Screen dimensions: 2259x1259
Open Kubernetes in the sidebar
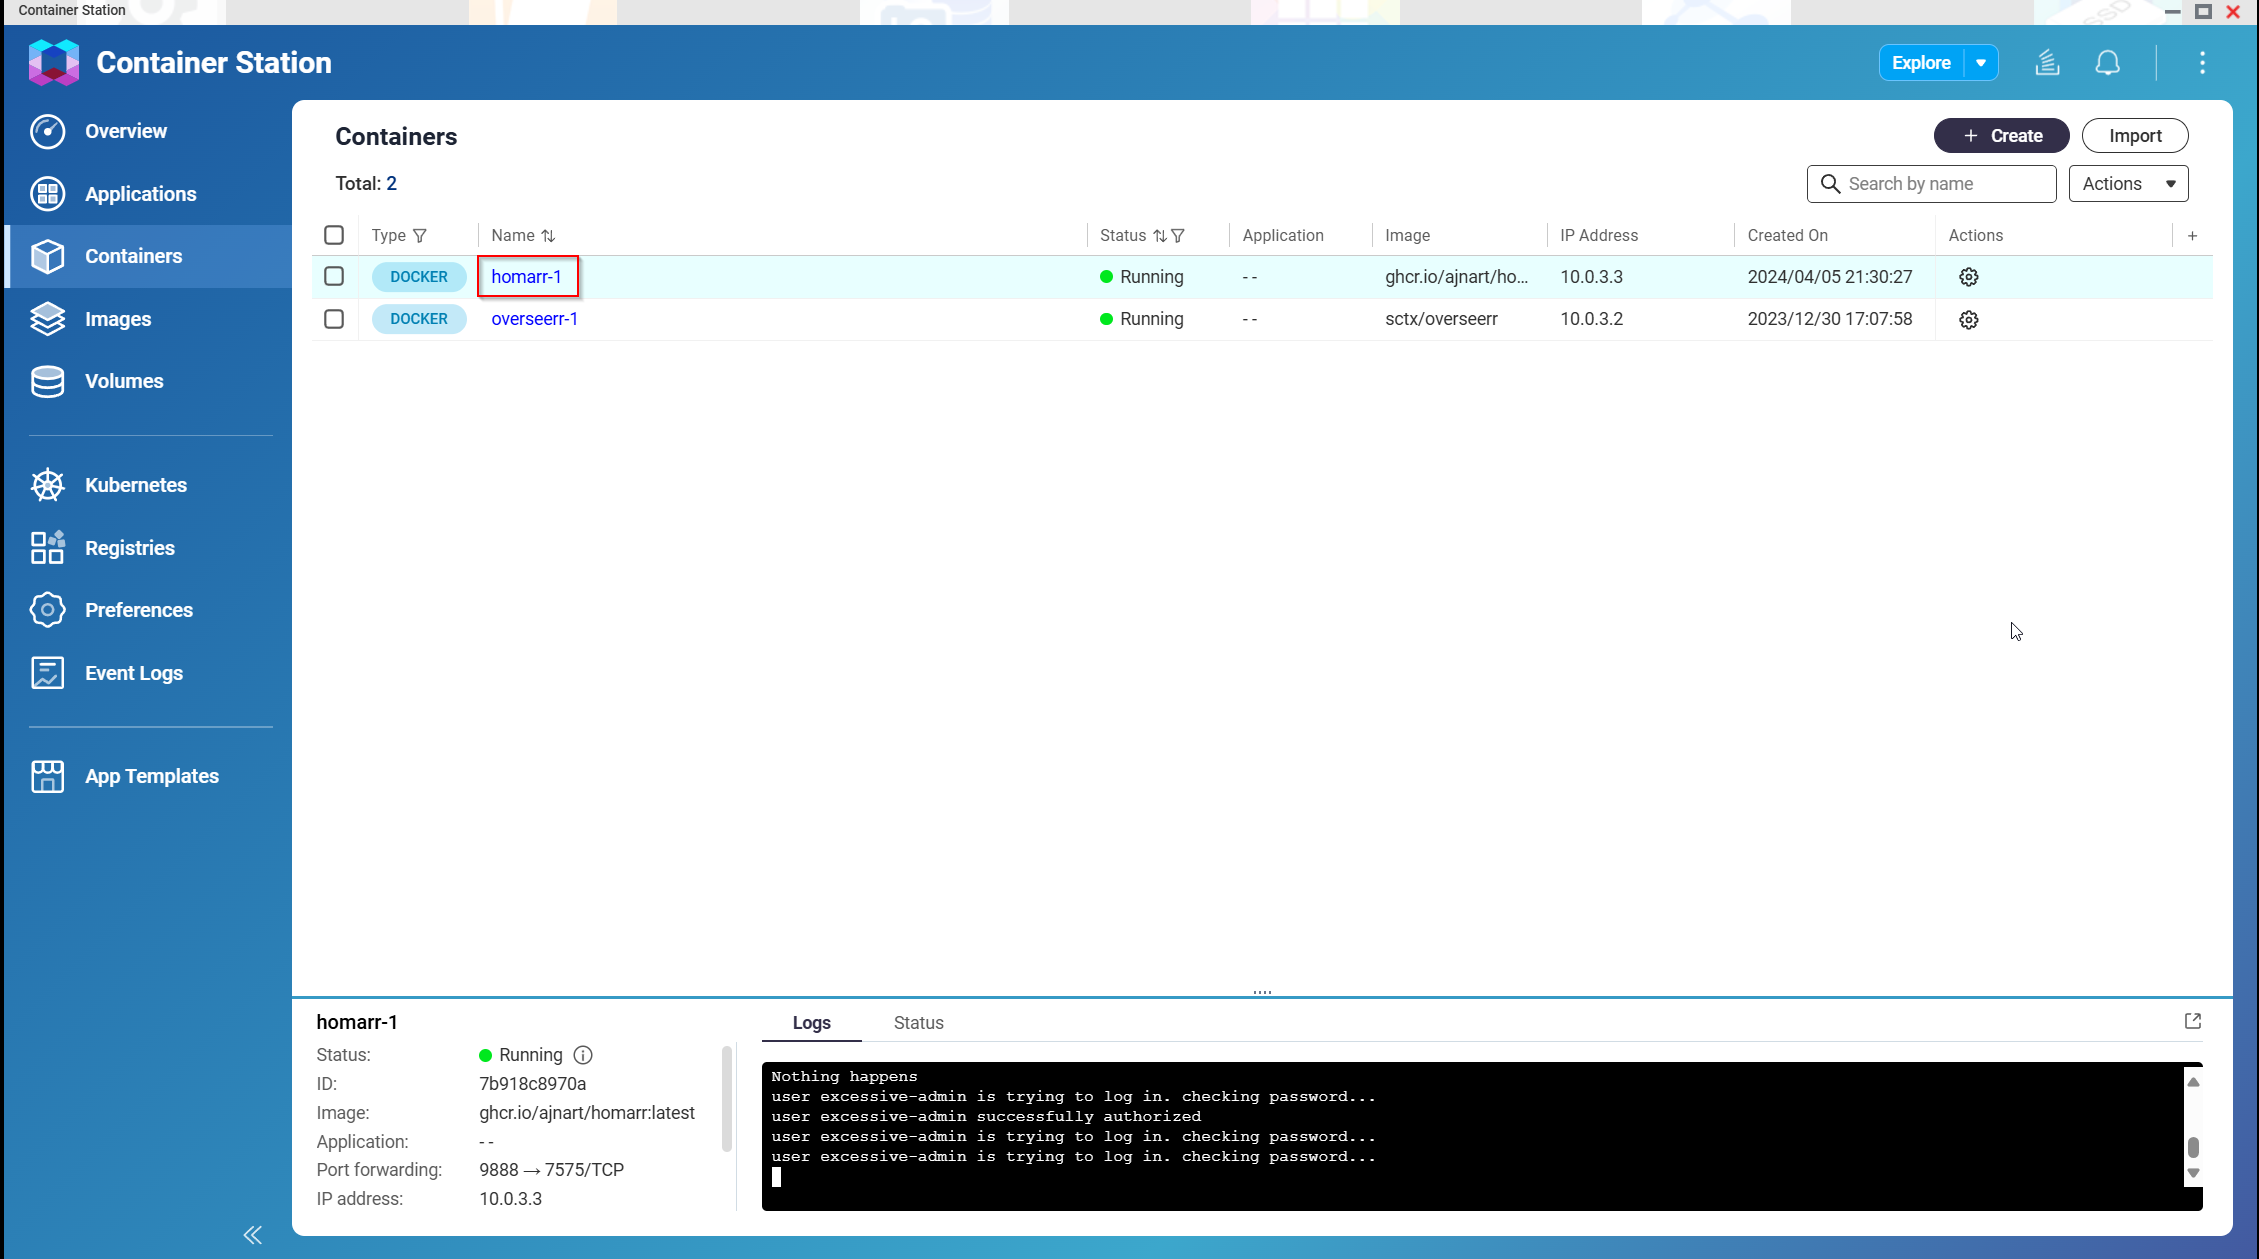point(135,485)
